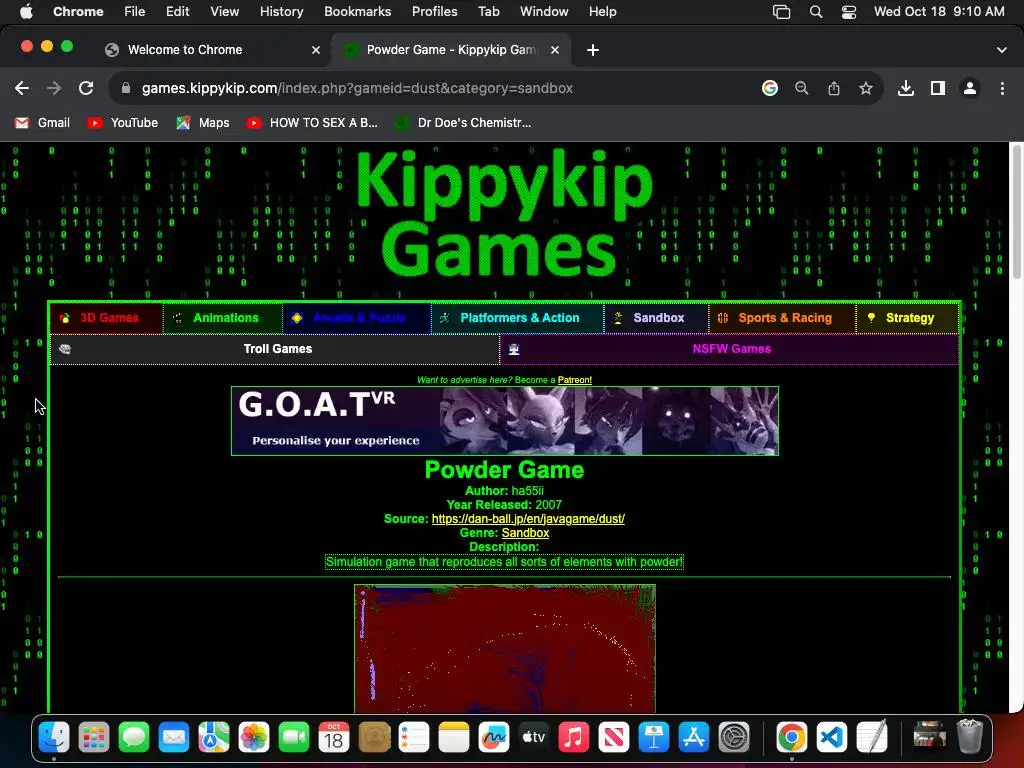
Task: Open Spotlight search in menu bar
Action: (816, 12)
